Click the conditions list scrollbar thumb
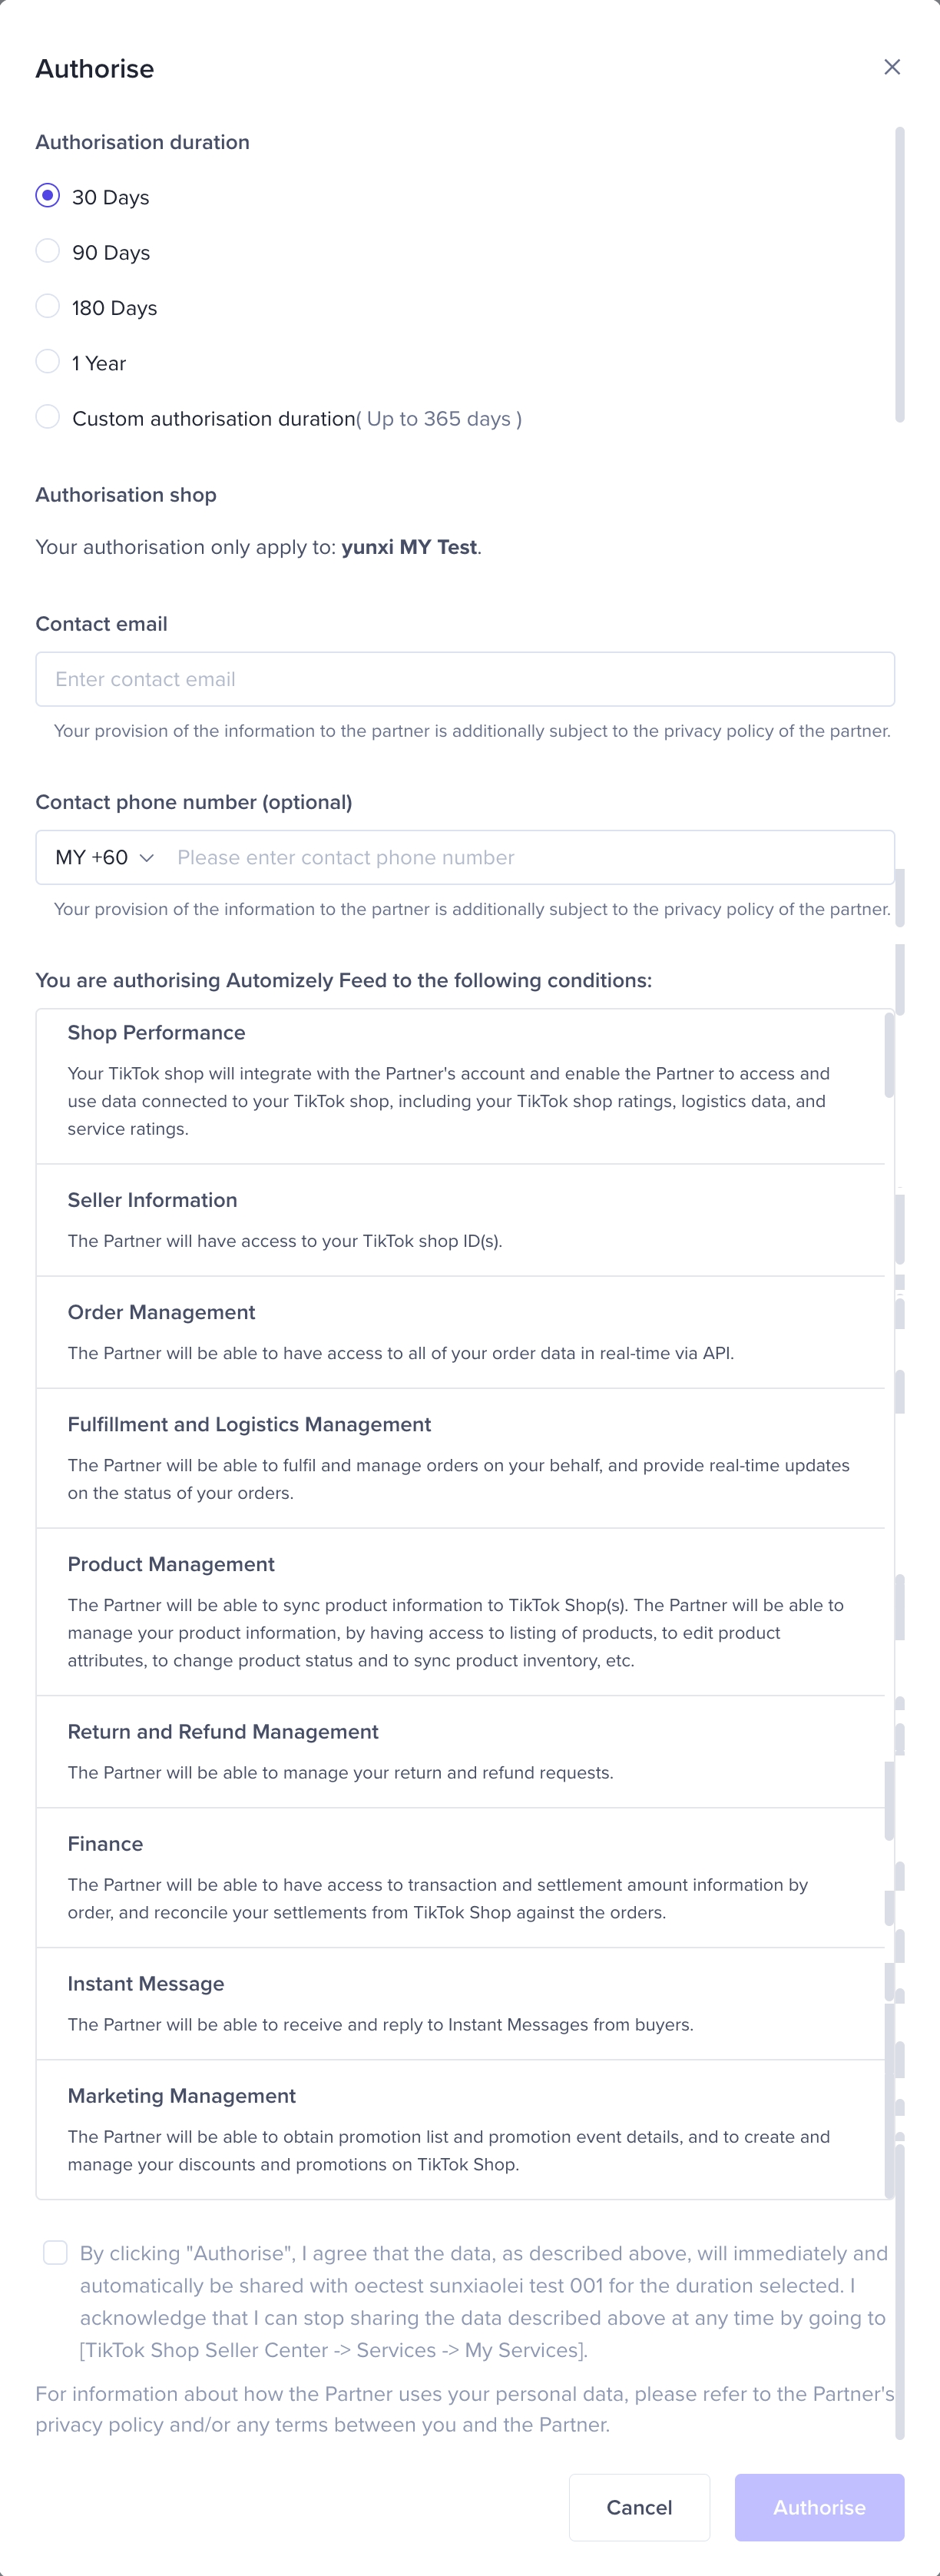The width and height of the screenshot is (940, 2576). pyautogui.click(x=889, y=1055)
